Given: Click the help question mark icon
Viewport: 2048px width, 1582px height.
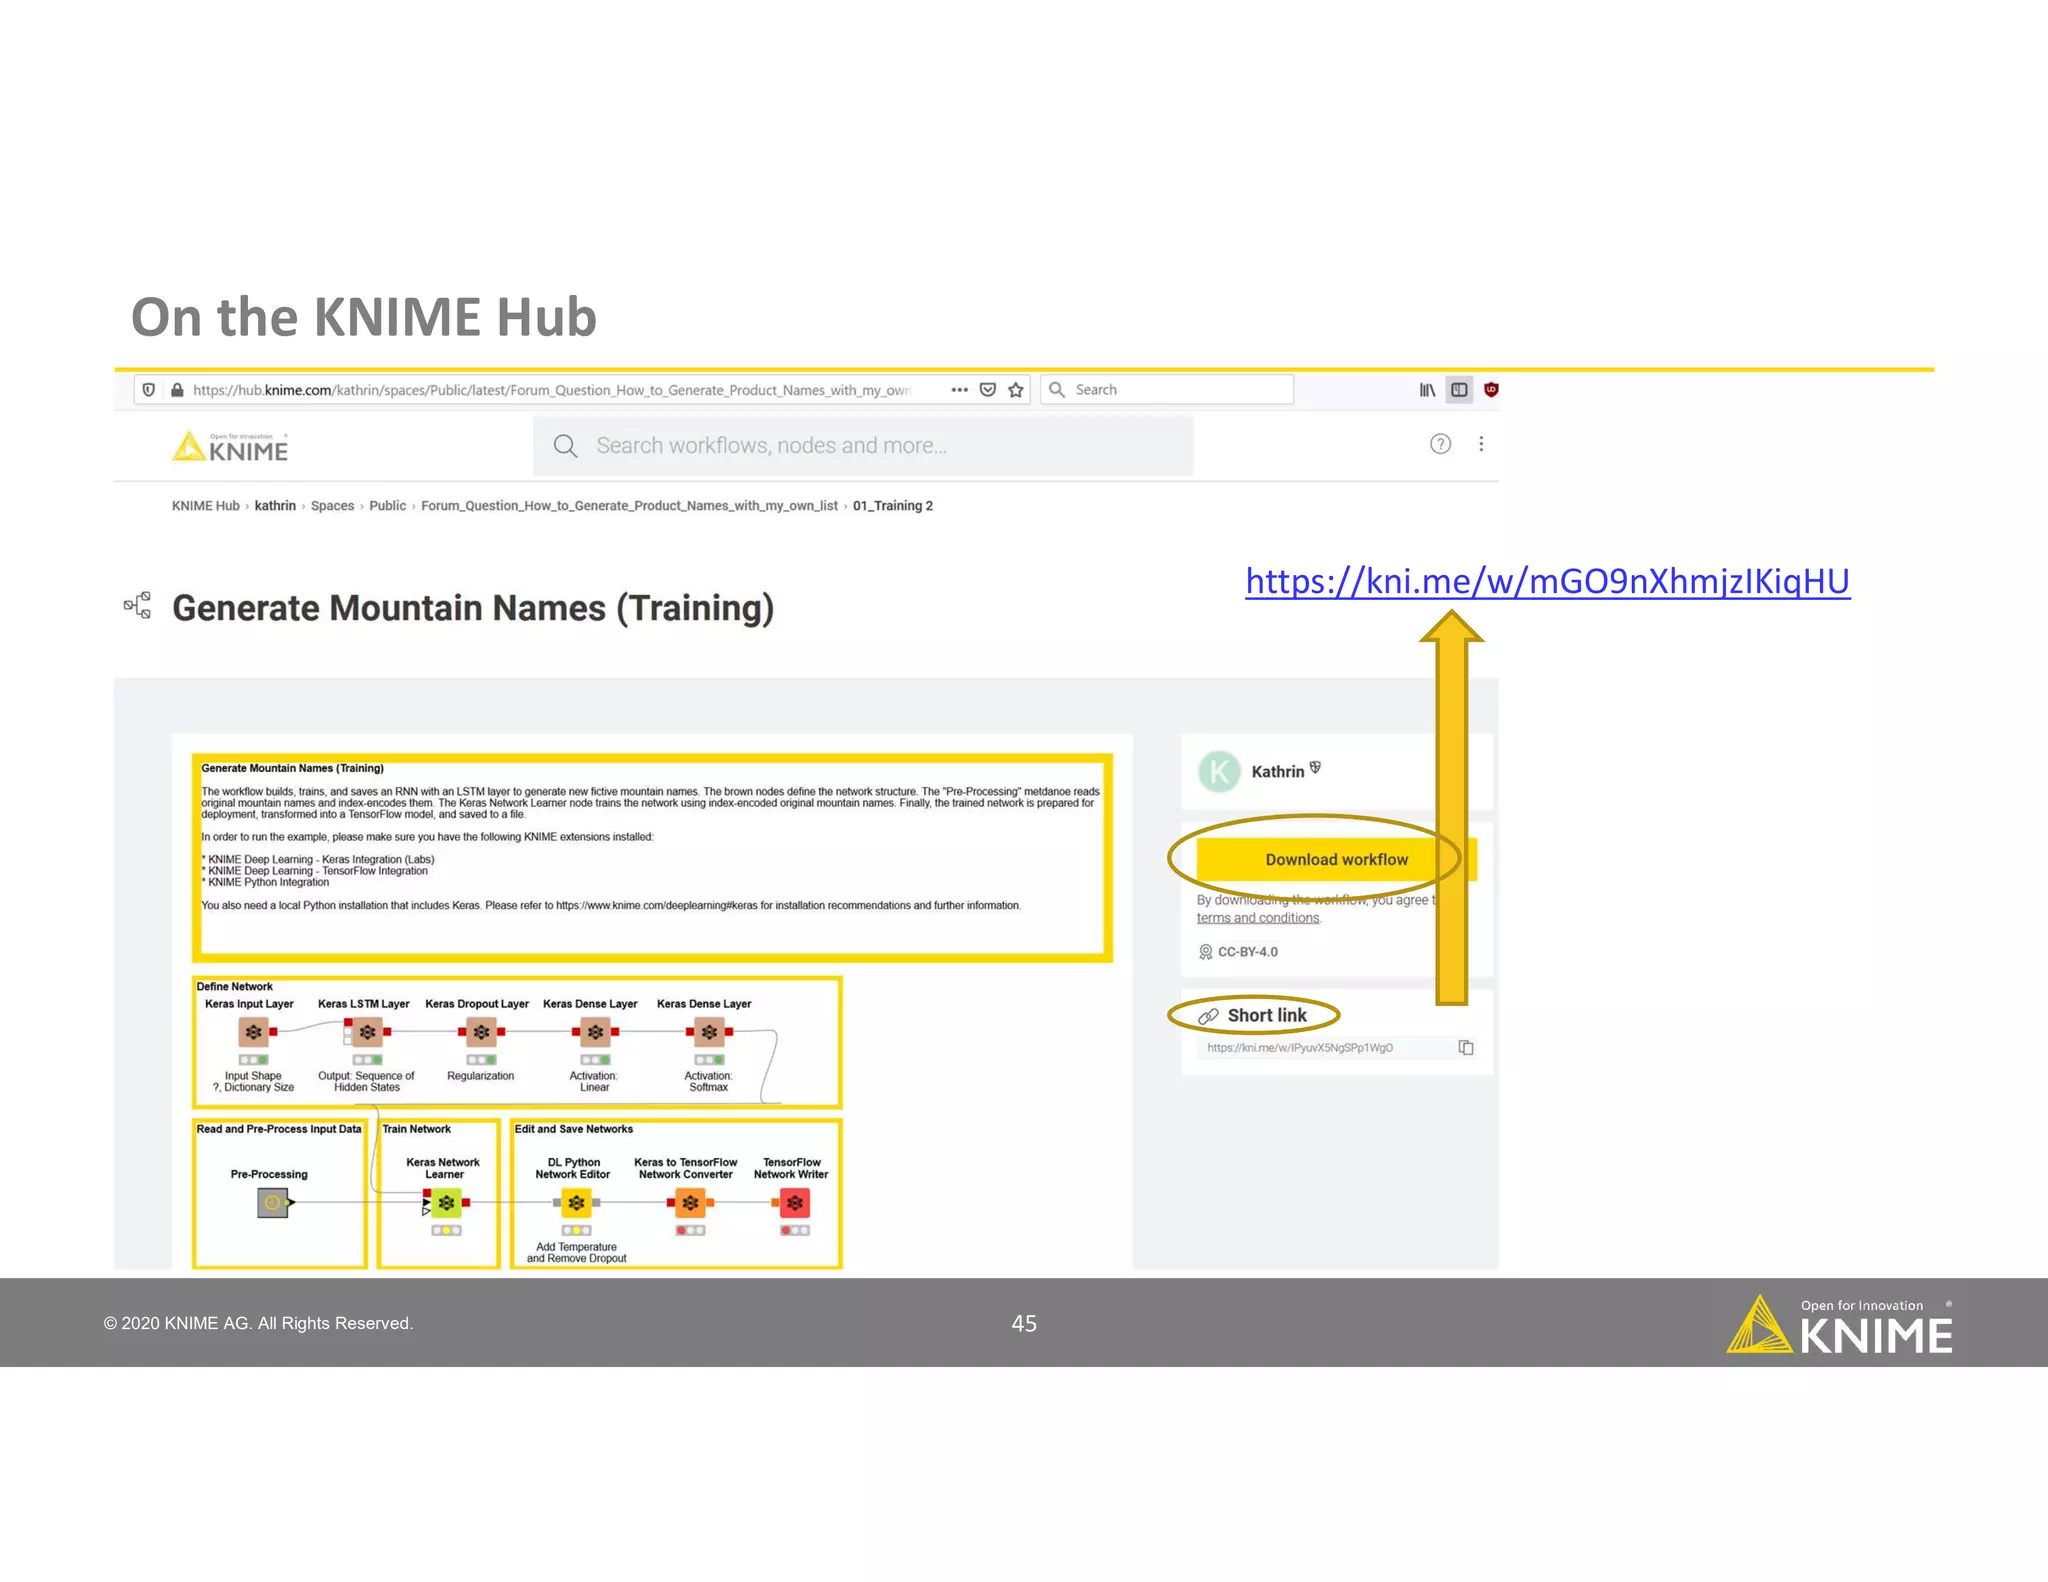Looking at the screenshot, I should [x=1440, y=444].
